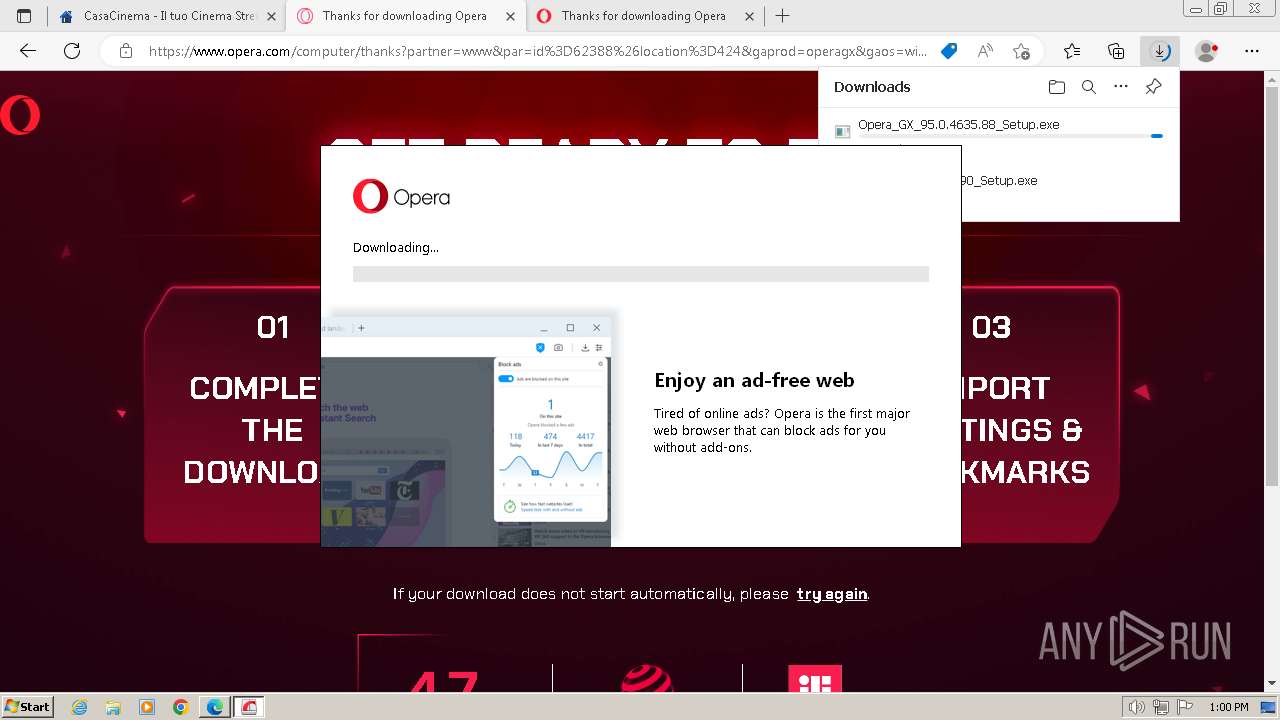Image resolution: width=1280 pixels, height=720 pixels.
Task: Open the Favorites list
Action: [1072, 51]
